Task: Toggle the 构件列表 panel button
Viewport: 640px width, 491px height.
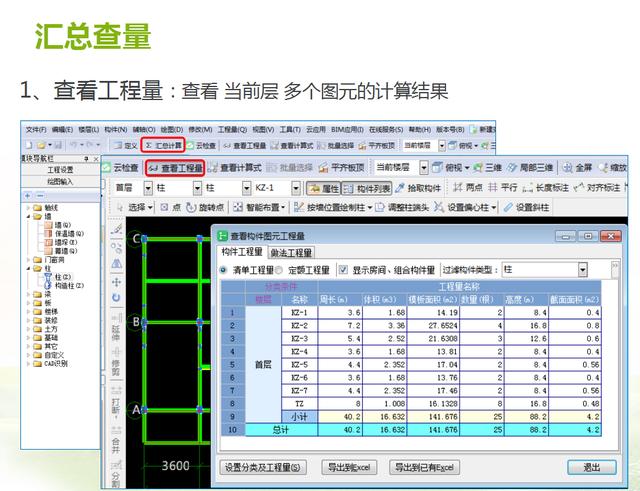Action: (x=367, y=188)
